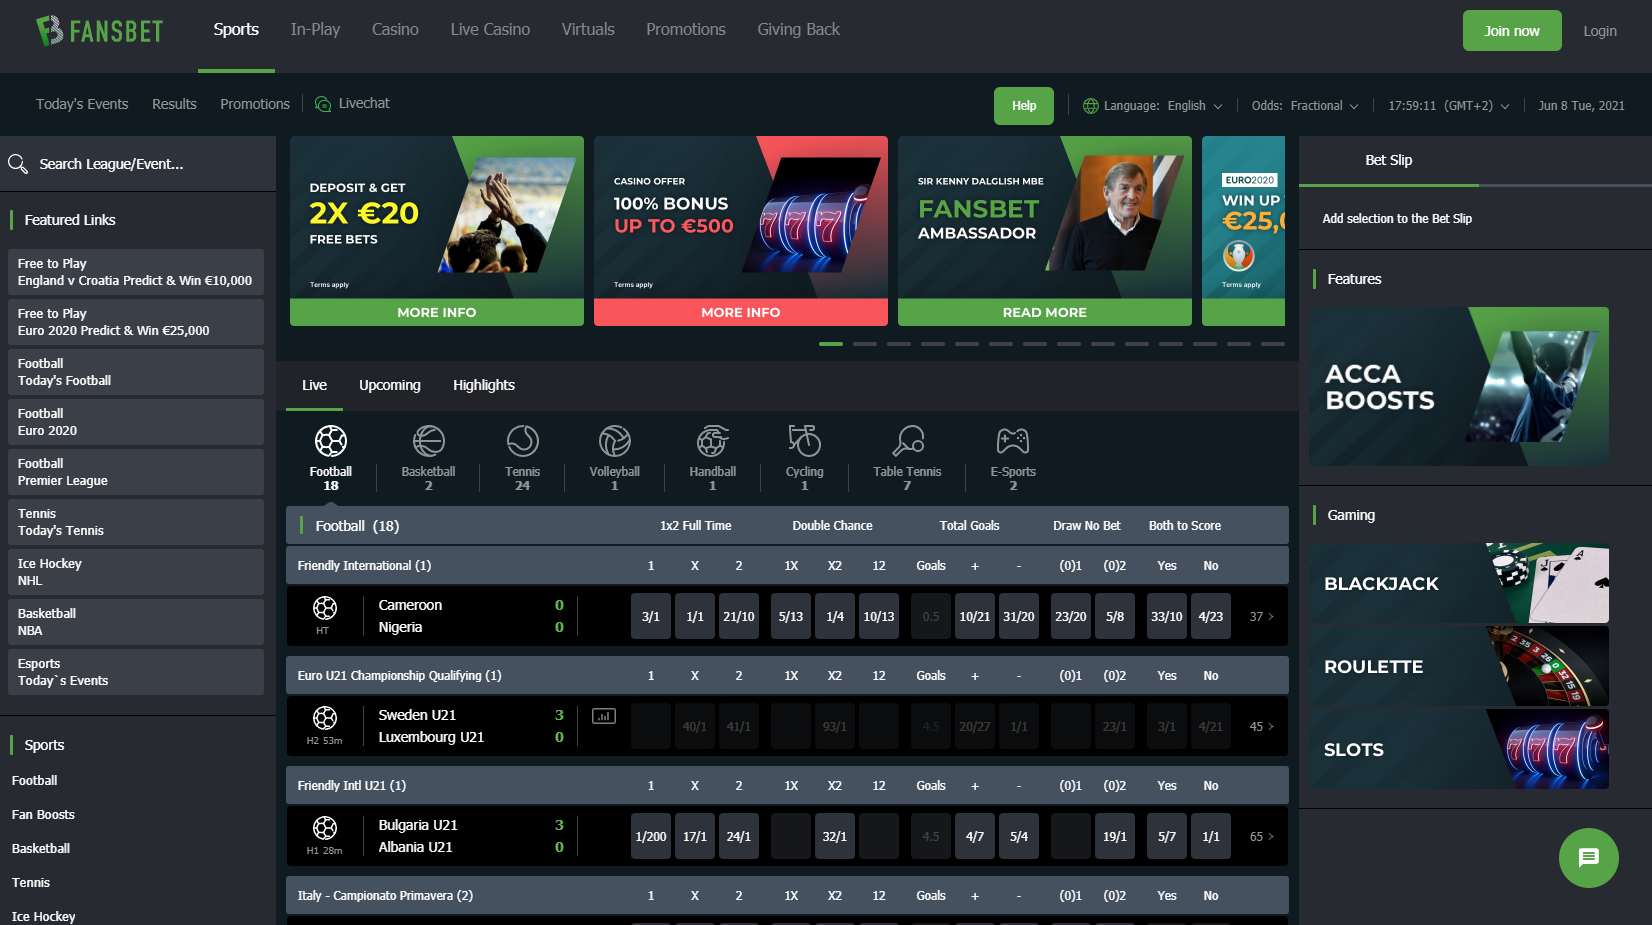Click football icon beside Bulgaria U21 match
The image size is (1652, 925).
pos(325,827)
